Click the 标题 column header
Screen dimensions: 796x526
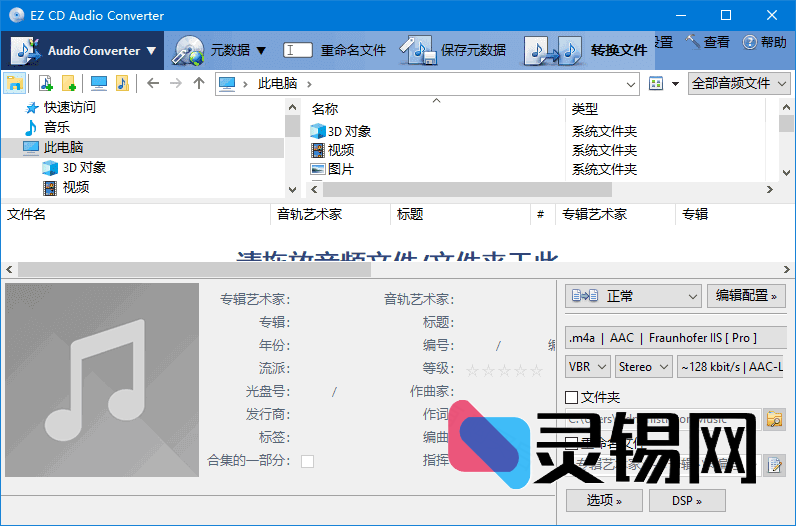pyautogui.click(x=410, y=214)
